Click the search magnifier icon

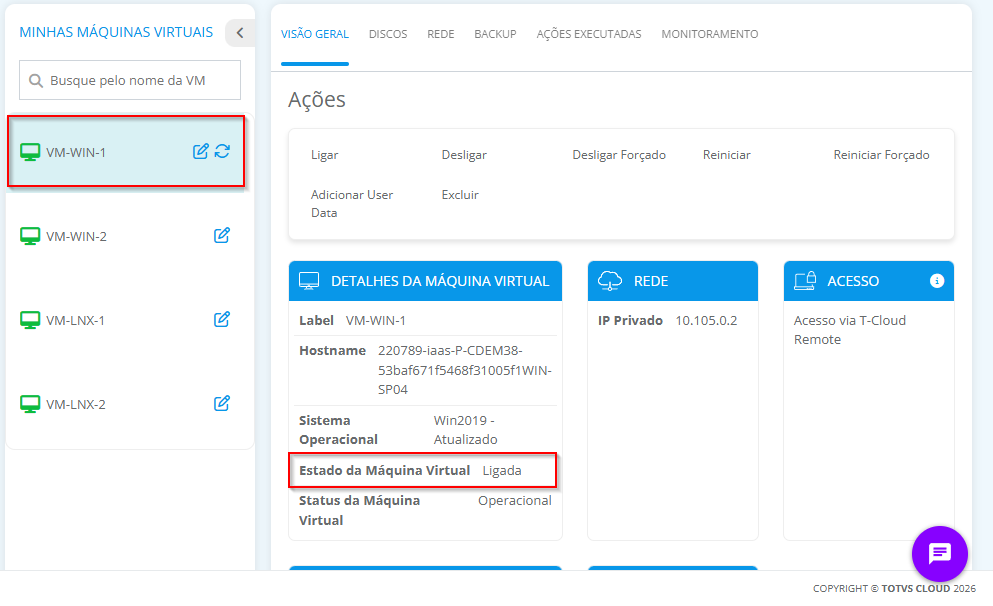[36, 80]
